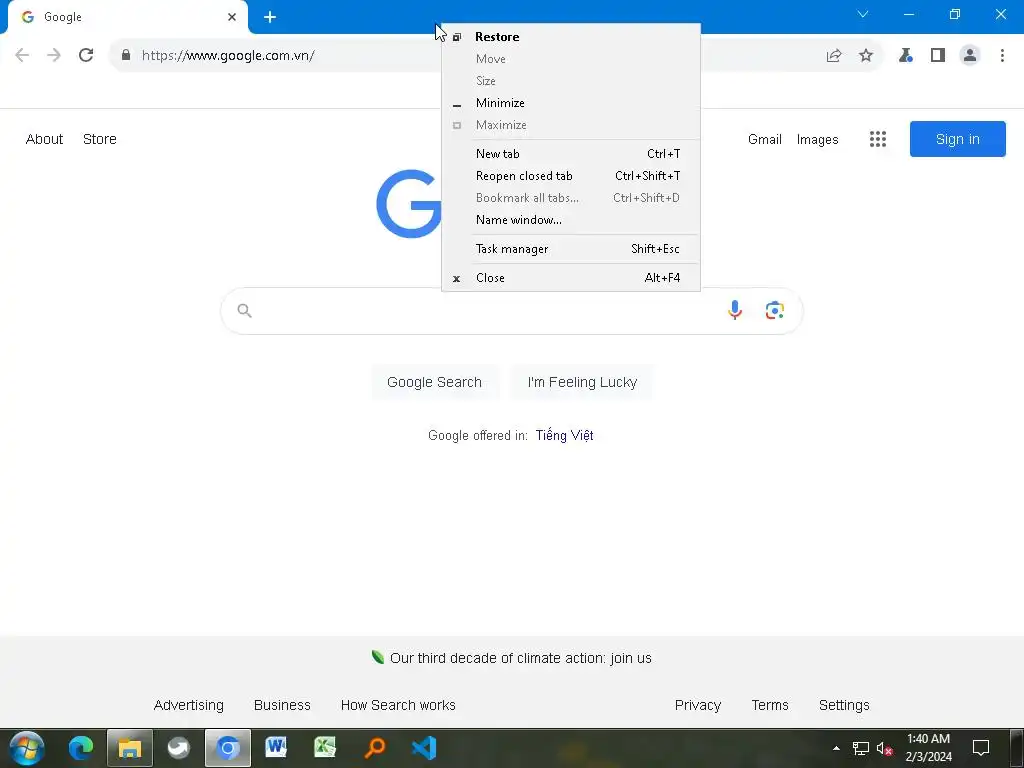The width and height of the screenshot is (1024, 768).
Task: Click the browser forward arrow
Action: click(54, 56)
